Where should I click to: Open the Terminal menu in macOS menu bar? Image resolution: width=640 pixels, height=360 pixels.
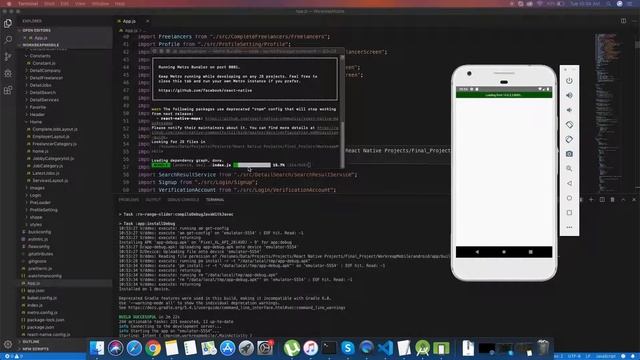[x=28, y=4]
